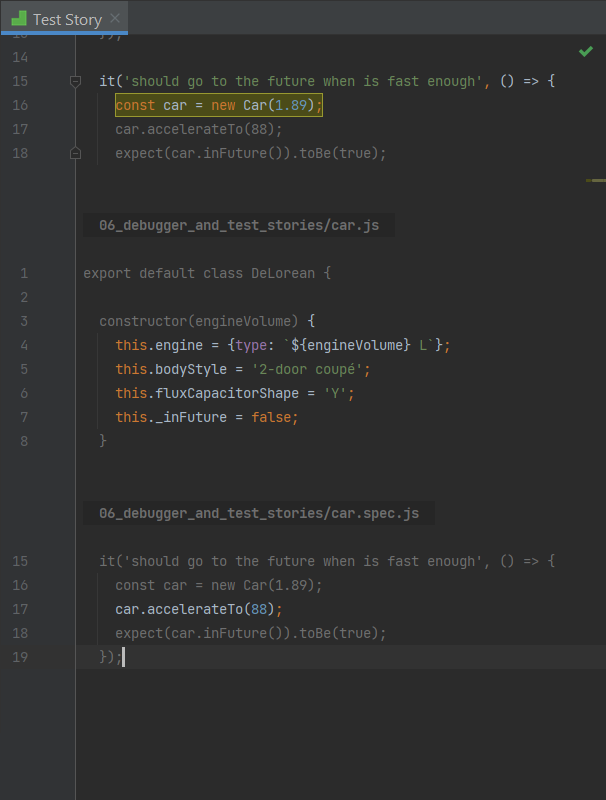Screen dimensions: 606x800
Task: Open the 06_debugger_and_test_stories/car.spec.js file header
Action: point(259,514)
